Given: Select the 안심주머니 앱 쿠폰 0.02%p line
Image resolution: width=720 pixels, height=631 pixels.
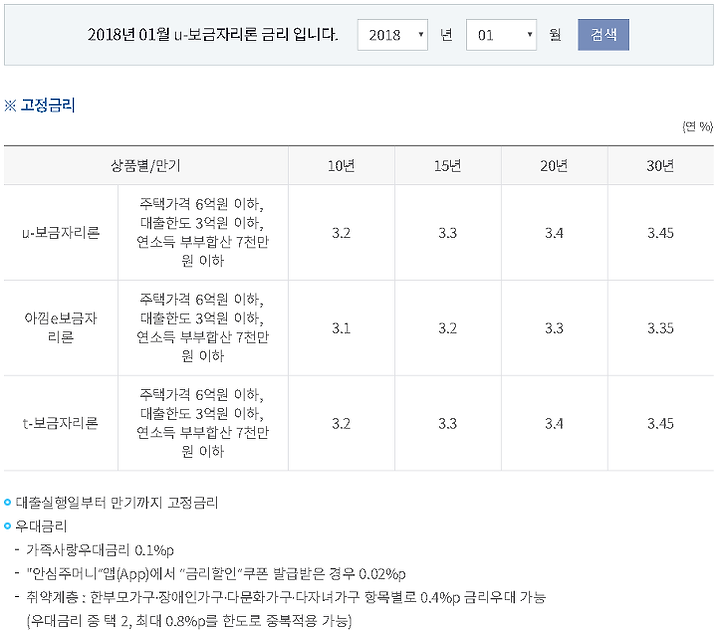Looking at the screenshot, I should click(x=216, y=574).
